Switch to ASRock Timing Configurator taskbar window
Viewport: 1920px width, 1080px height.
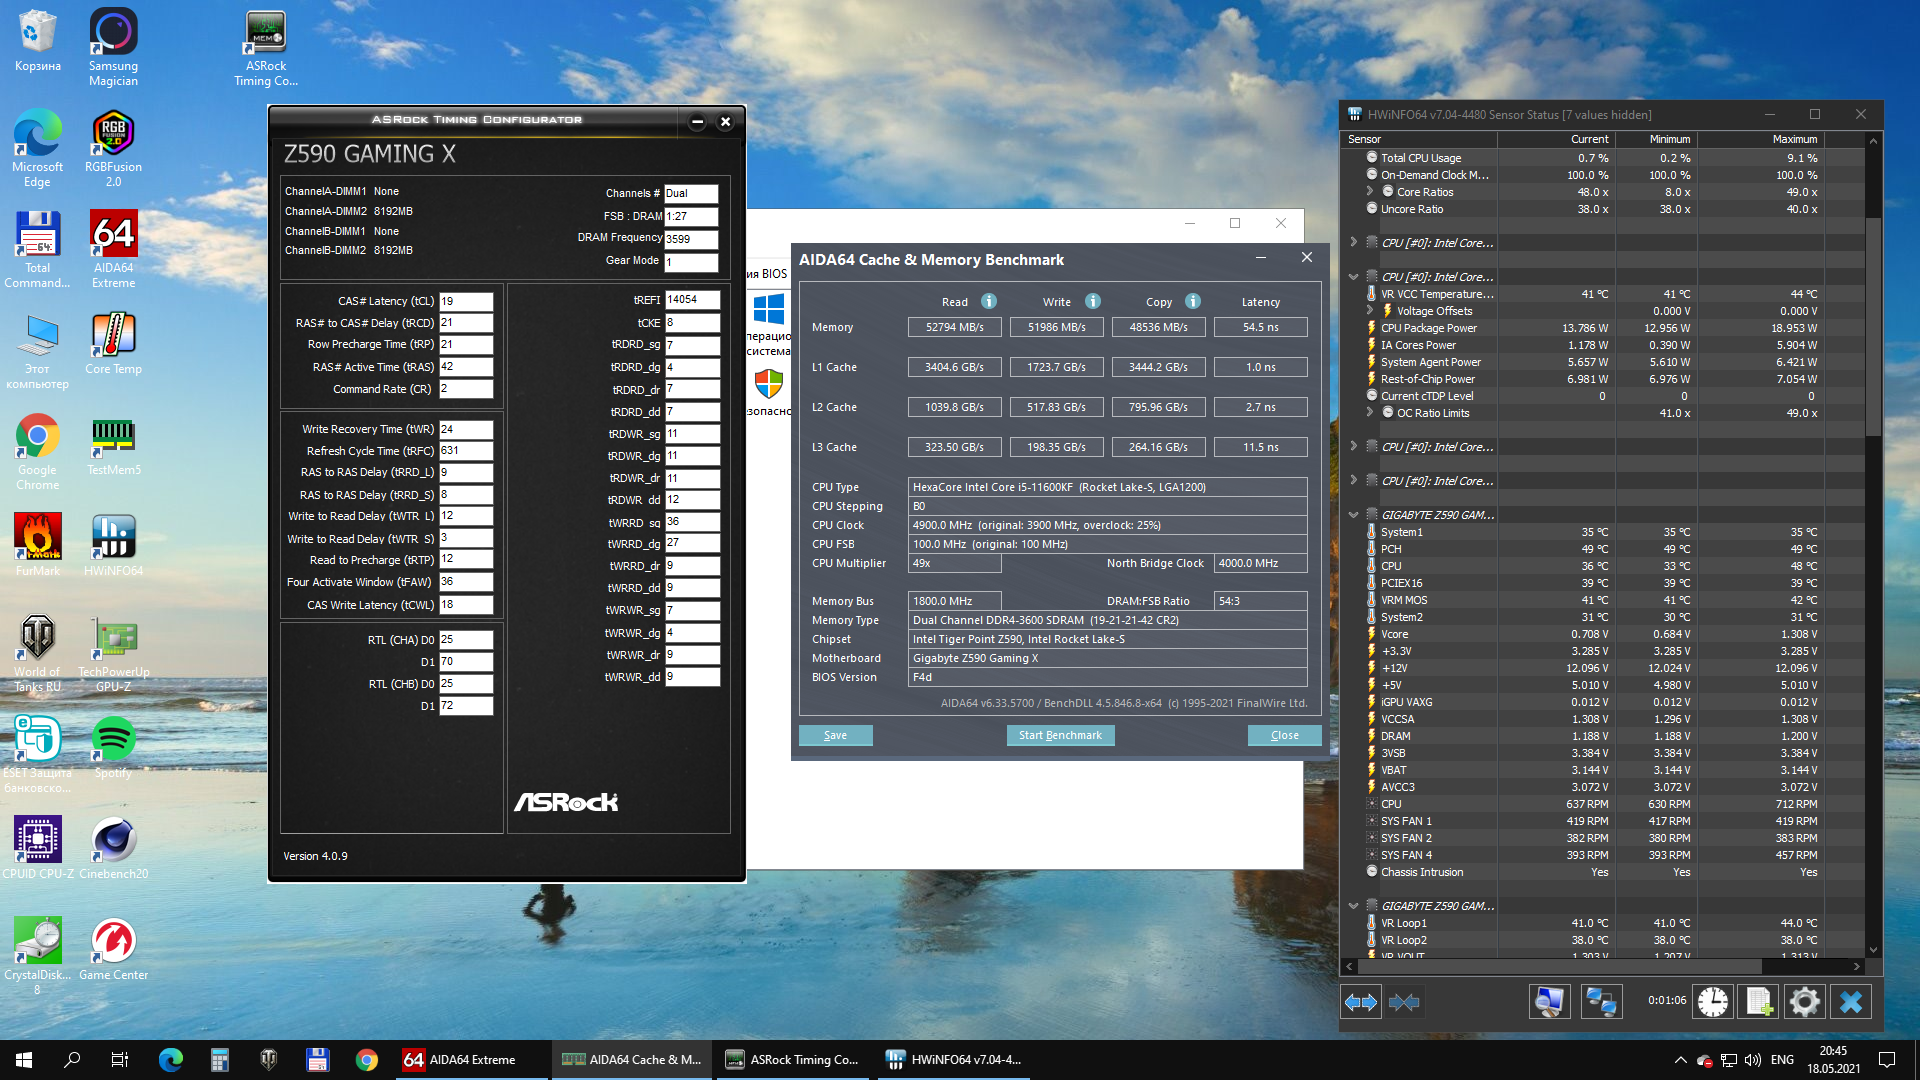tap(794, 1060)
